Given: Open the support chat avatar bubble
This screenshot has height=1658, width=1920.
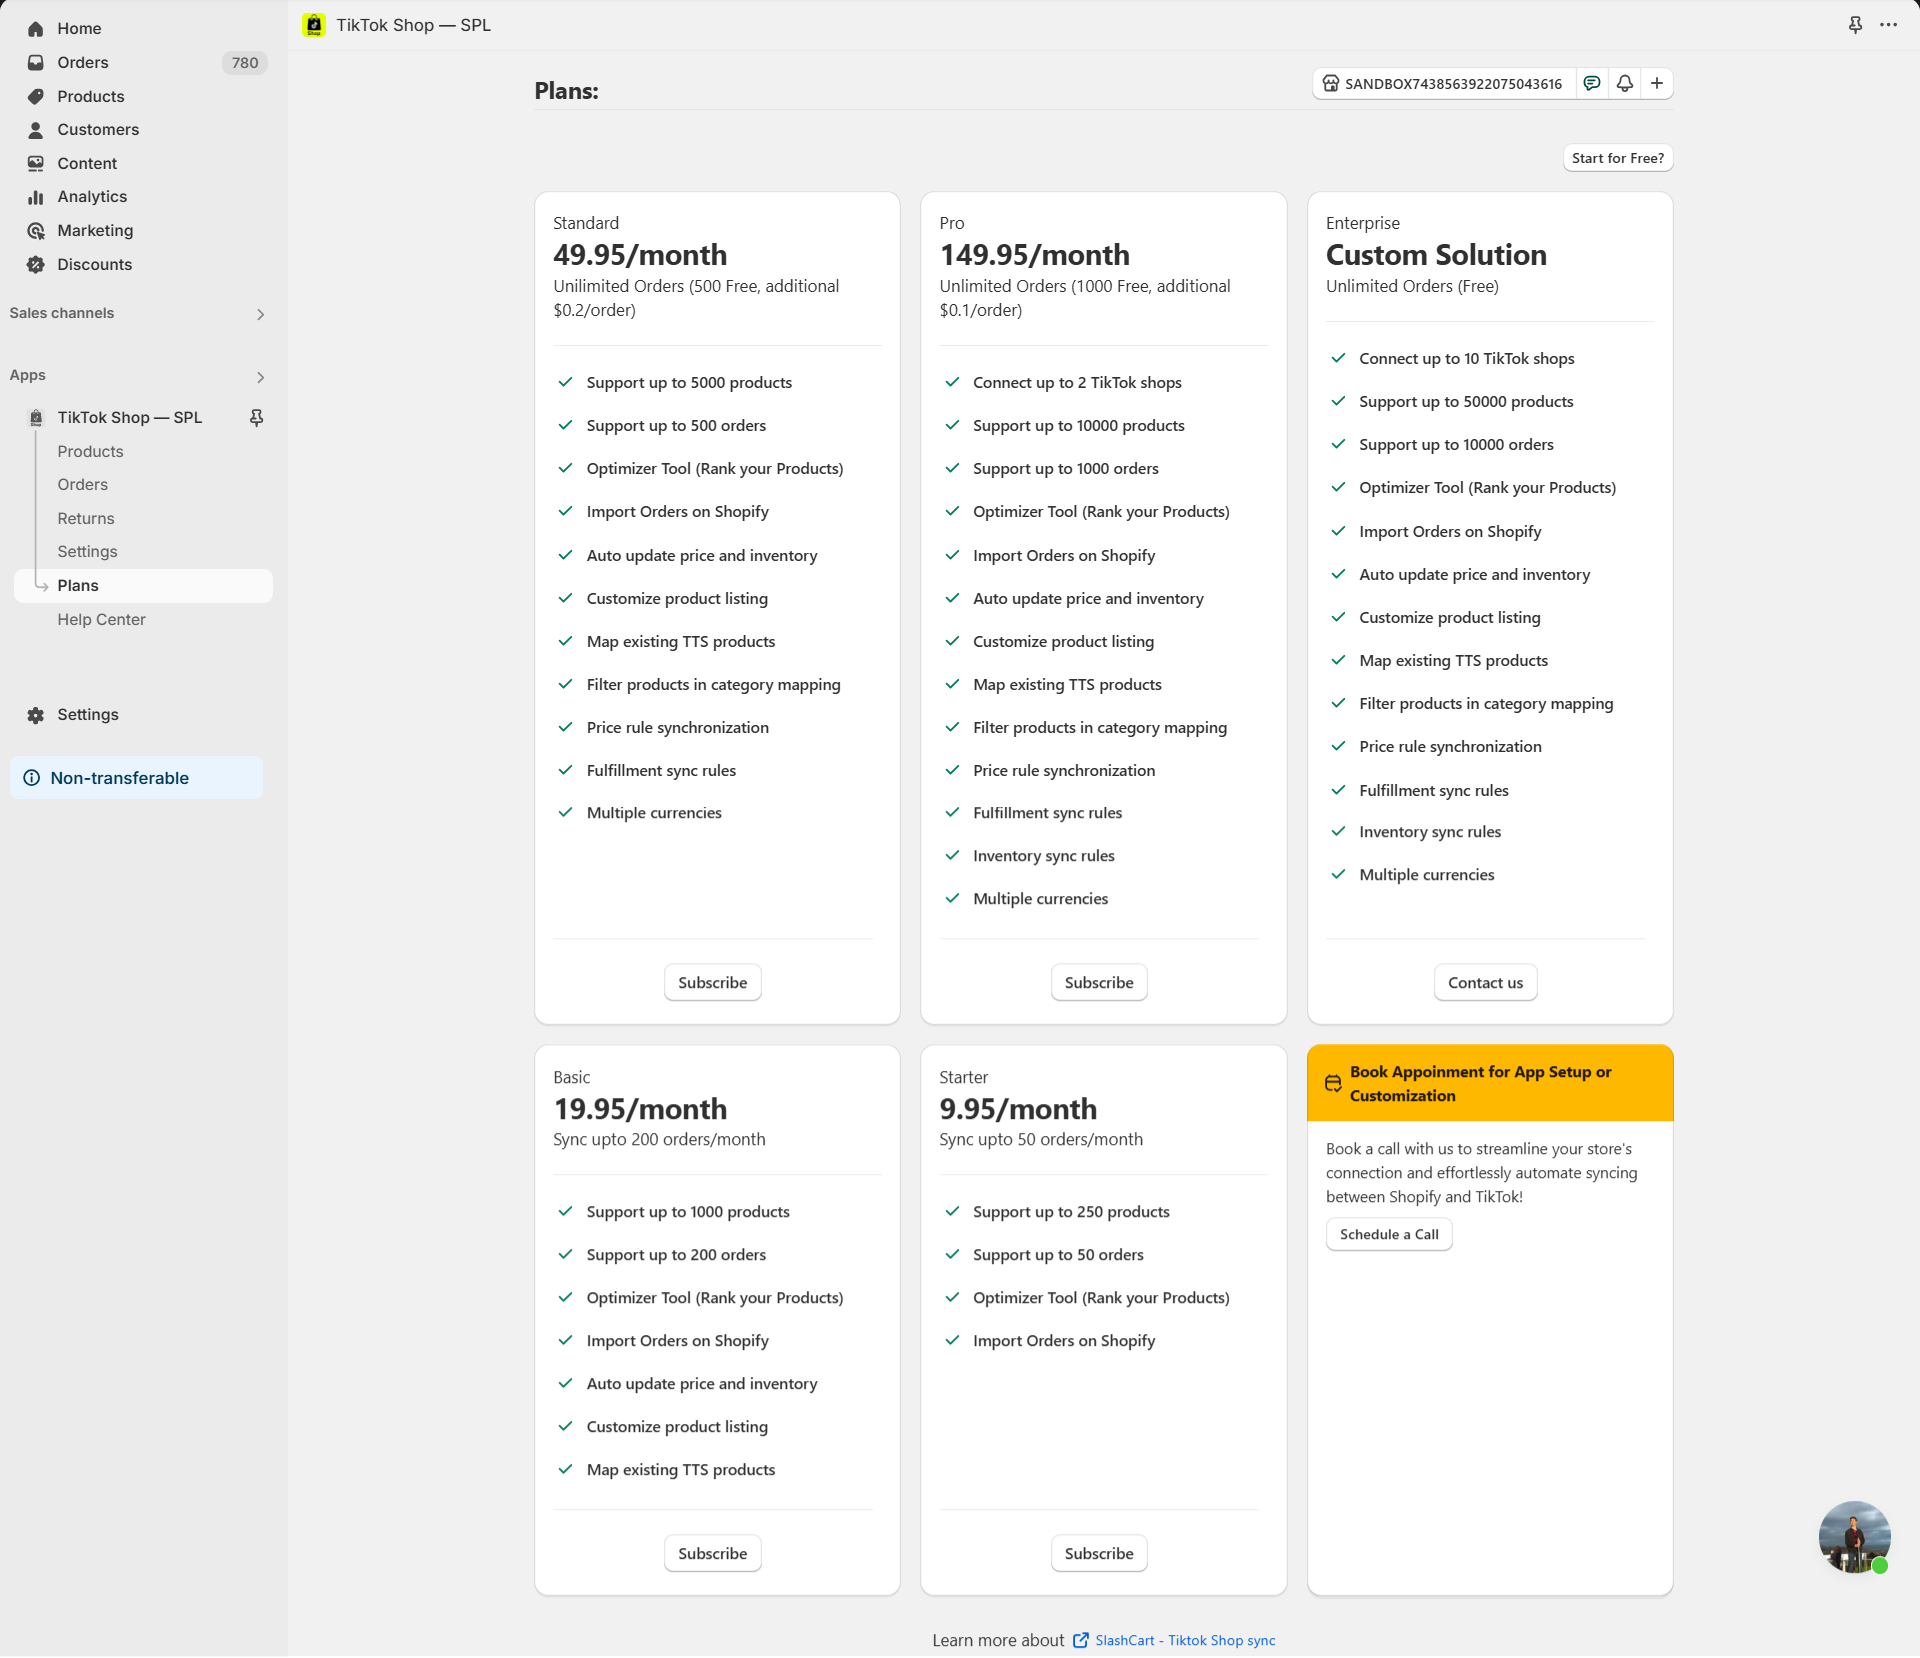Looking at the screenshot, I should (1854, 1536).
